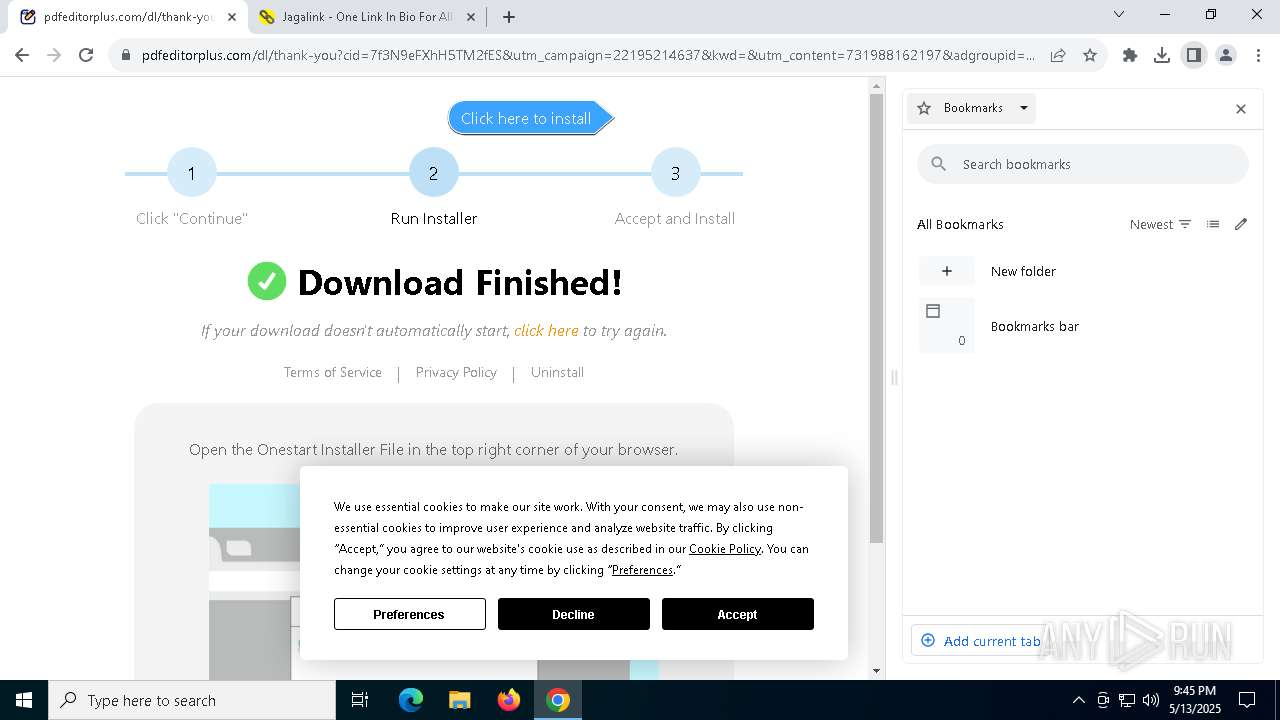This screenshot has width=1280, height=720.
Task: Open the tab search chevron
Action: click(x=1119, y=14)
